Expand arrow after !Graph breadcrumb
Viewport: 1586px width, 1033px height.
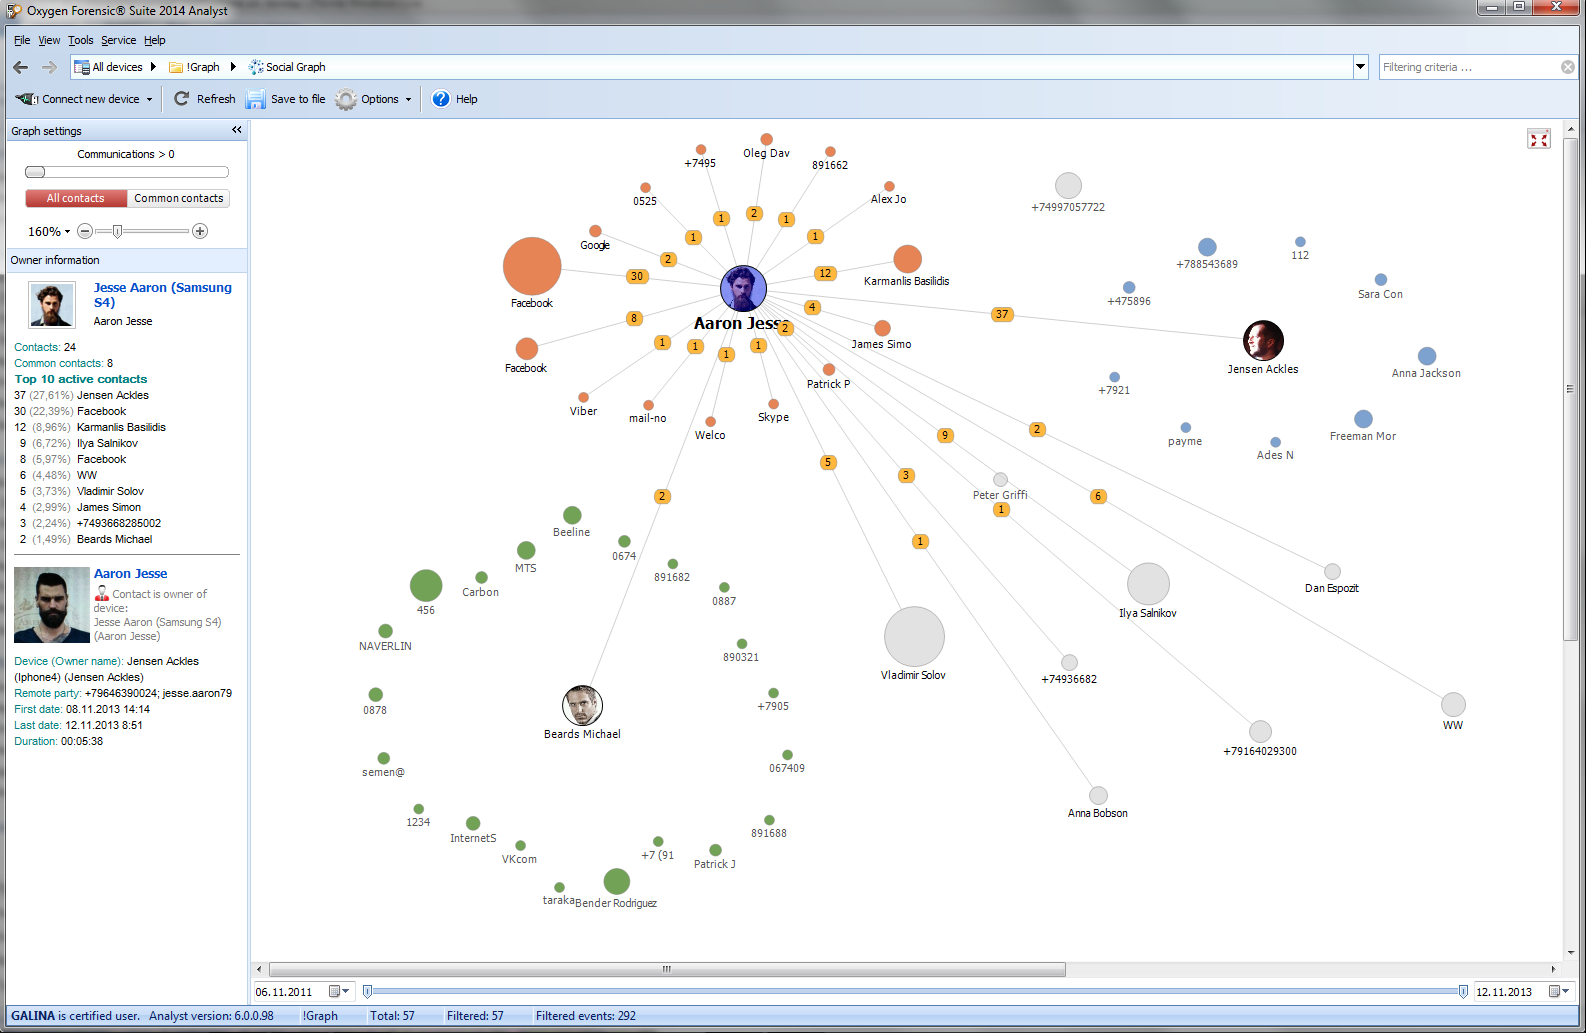click(233, 67)
